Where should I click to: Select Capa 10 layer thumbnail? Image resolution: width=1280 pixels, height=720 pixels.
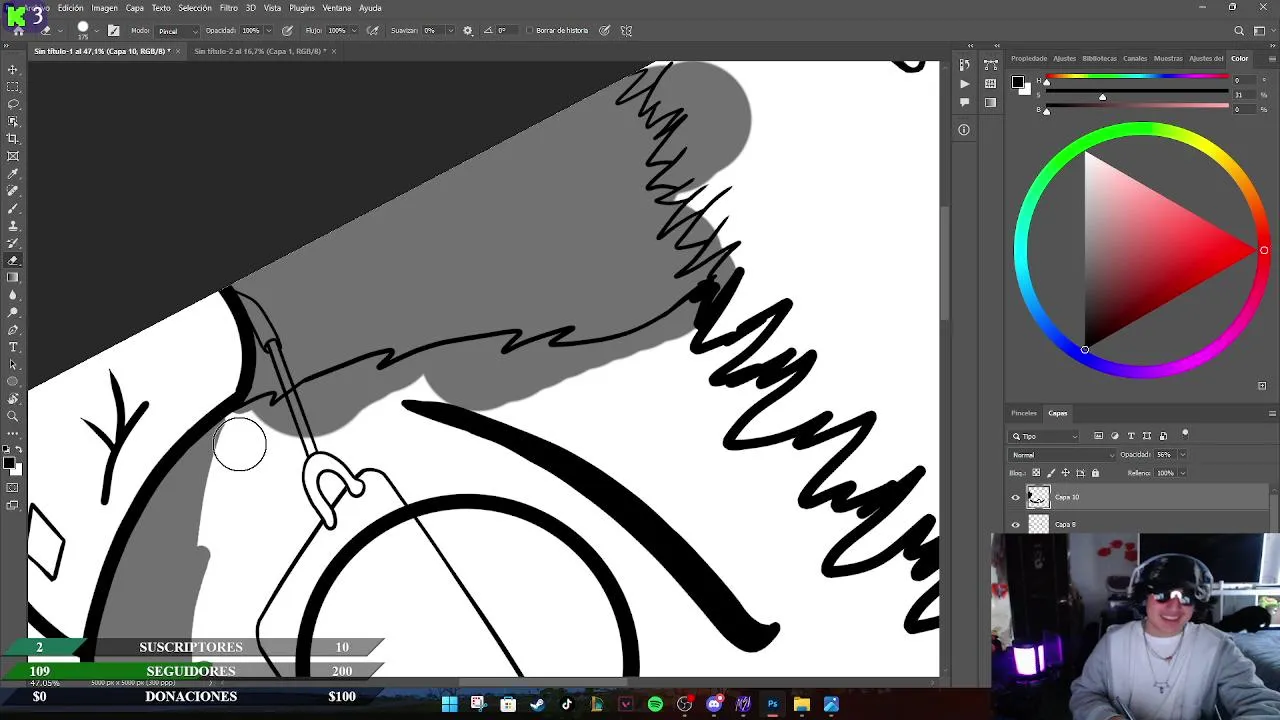tap(1039, 497)
